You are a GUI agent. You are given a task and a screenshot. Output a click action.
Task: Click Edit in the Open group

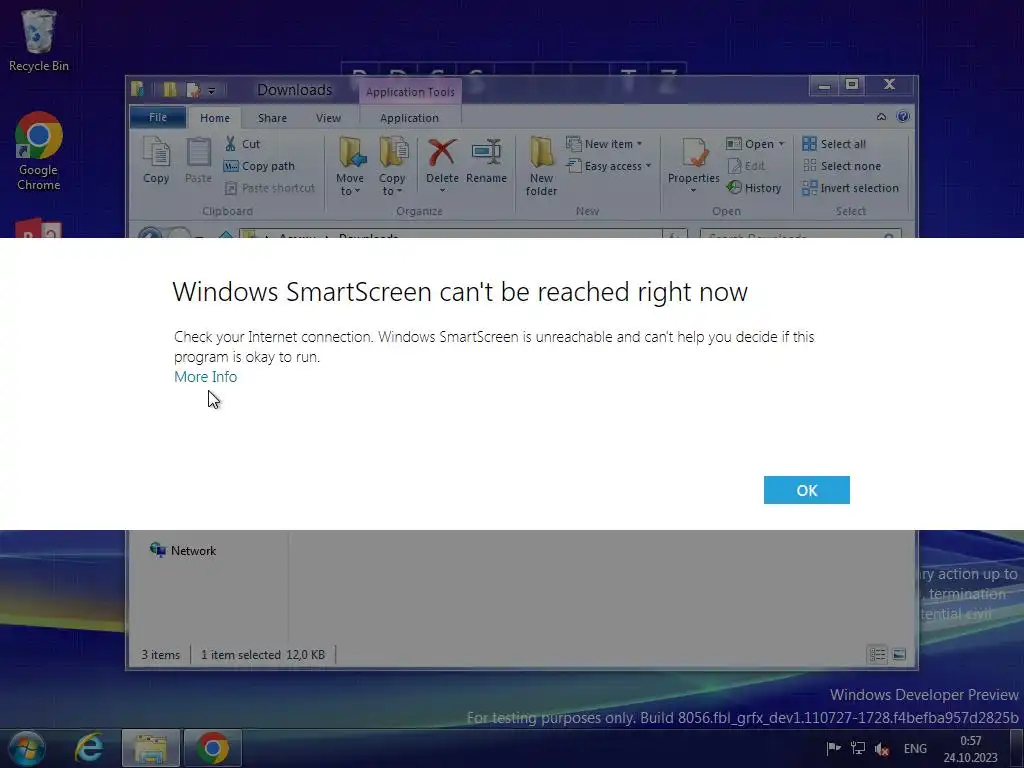point(746,166)
